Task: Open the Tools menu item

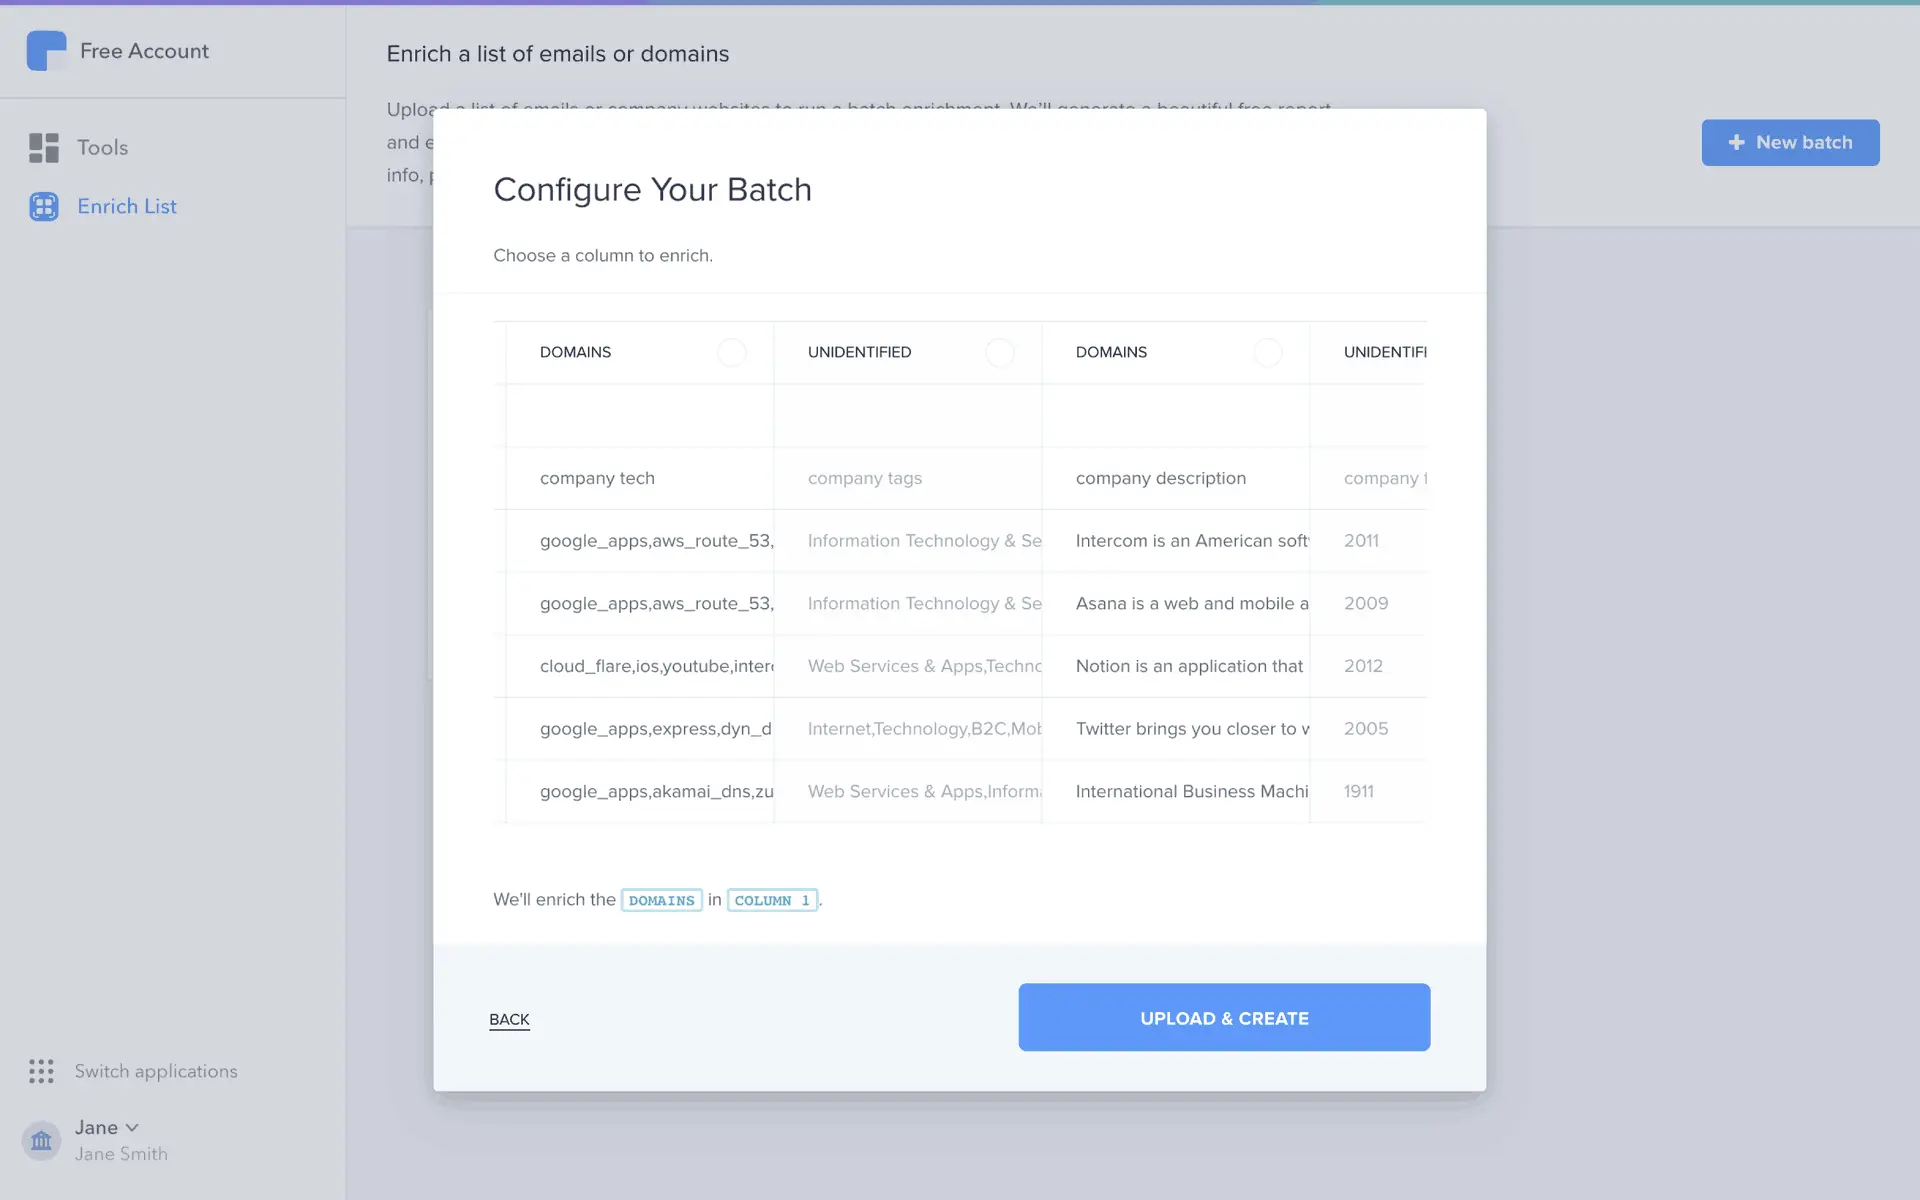Action: (102, 148)
